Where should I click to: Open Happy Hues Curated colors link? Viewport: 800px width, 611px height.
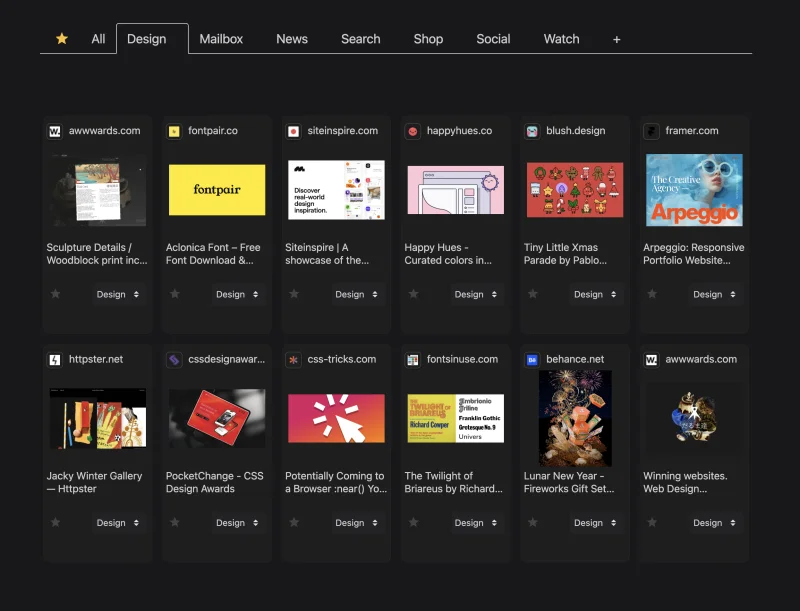click(448, 253)
